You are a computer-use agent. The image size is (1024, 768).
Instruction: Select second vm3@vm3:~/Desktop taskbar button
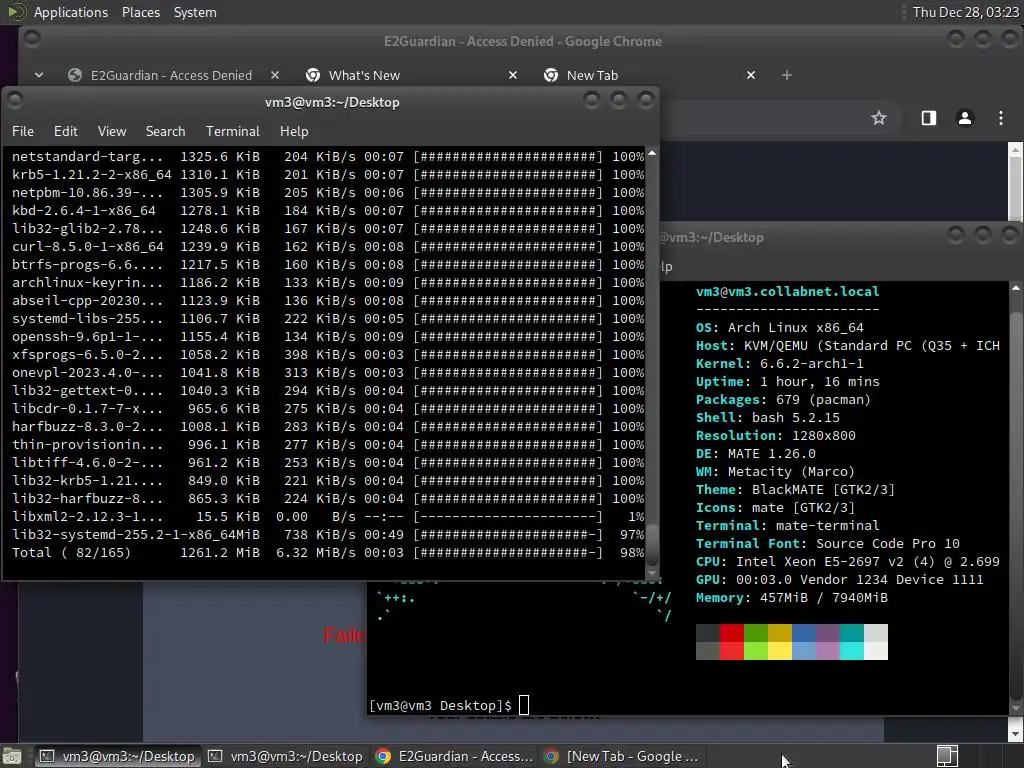coord(285,756)
